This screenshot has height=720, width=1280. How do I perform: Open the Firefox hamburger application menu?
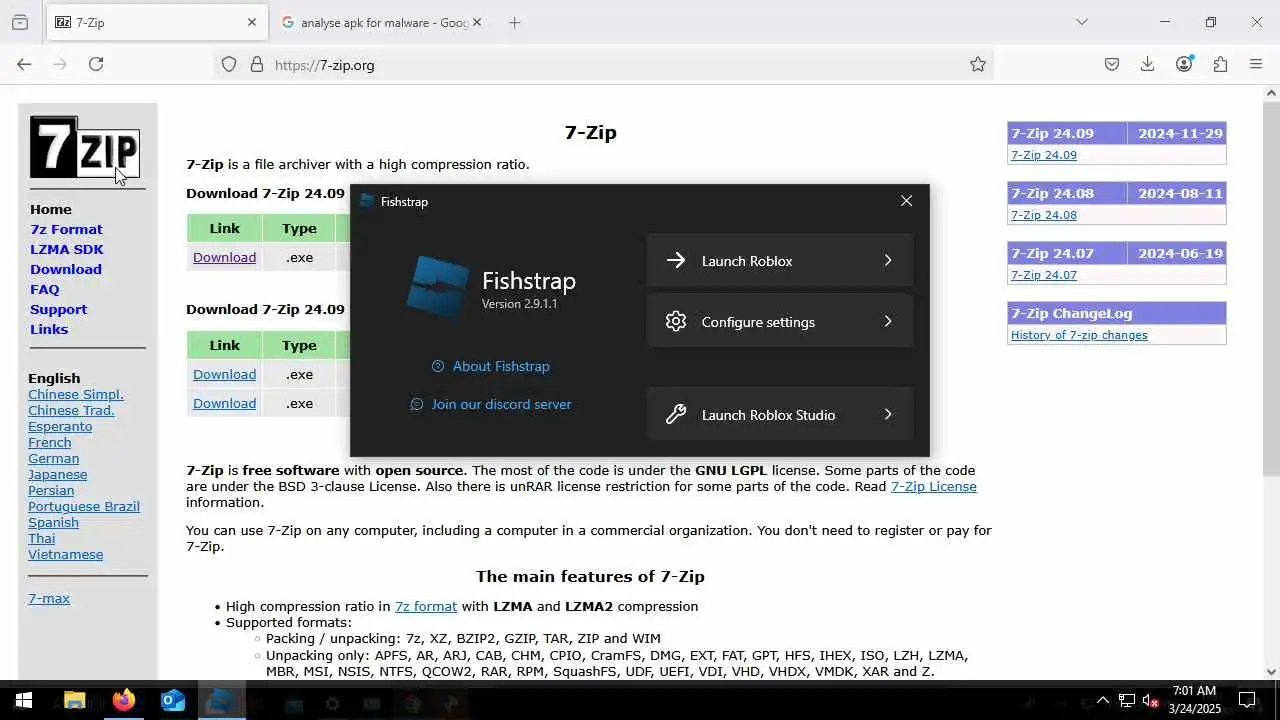(1256, 64)
